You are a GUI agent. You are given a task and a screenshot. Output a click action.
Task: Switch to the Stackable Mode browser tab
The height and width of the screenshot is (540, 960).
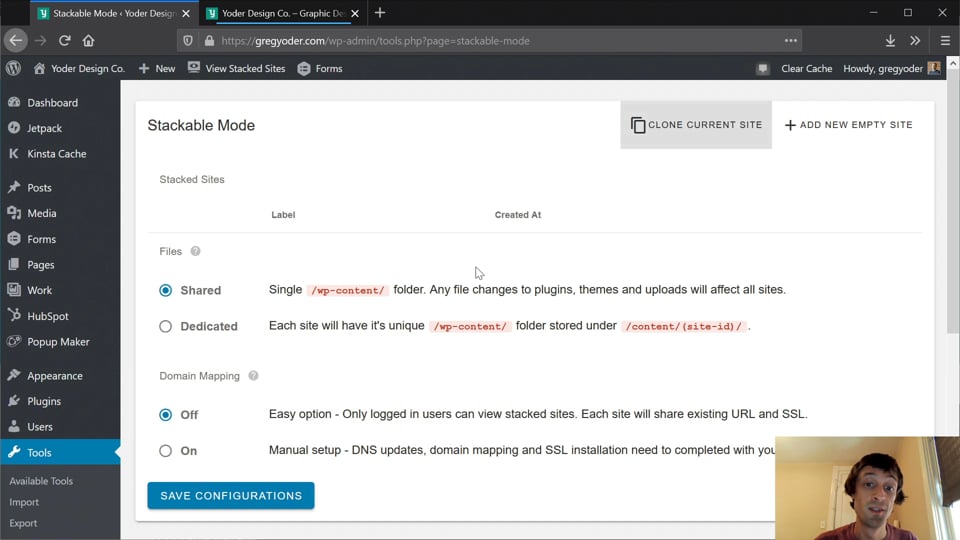(114, 13)
